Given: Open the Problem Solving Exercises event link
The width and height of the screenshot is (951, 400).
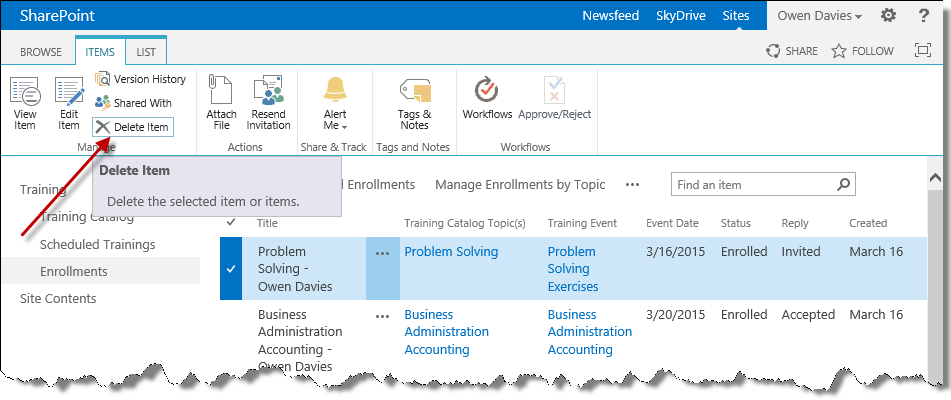Looking at the screenshot, I should (573, 268).
